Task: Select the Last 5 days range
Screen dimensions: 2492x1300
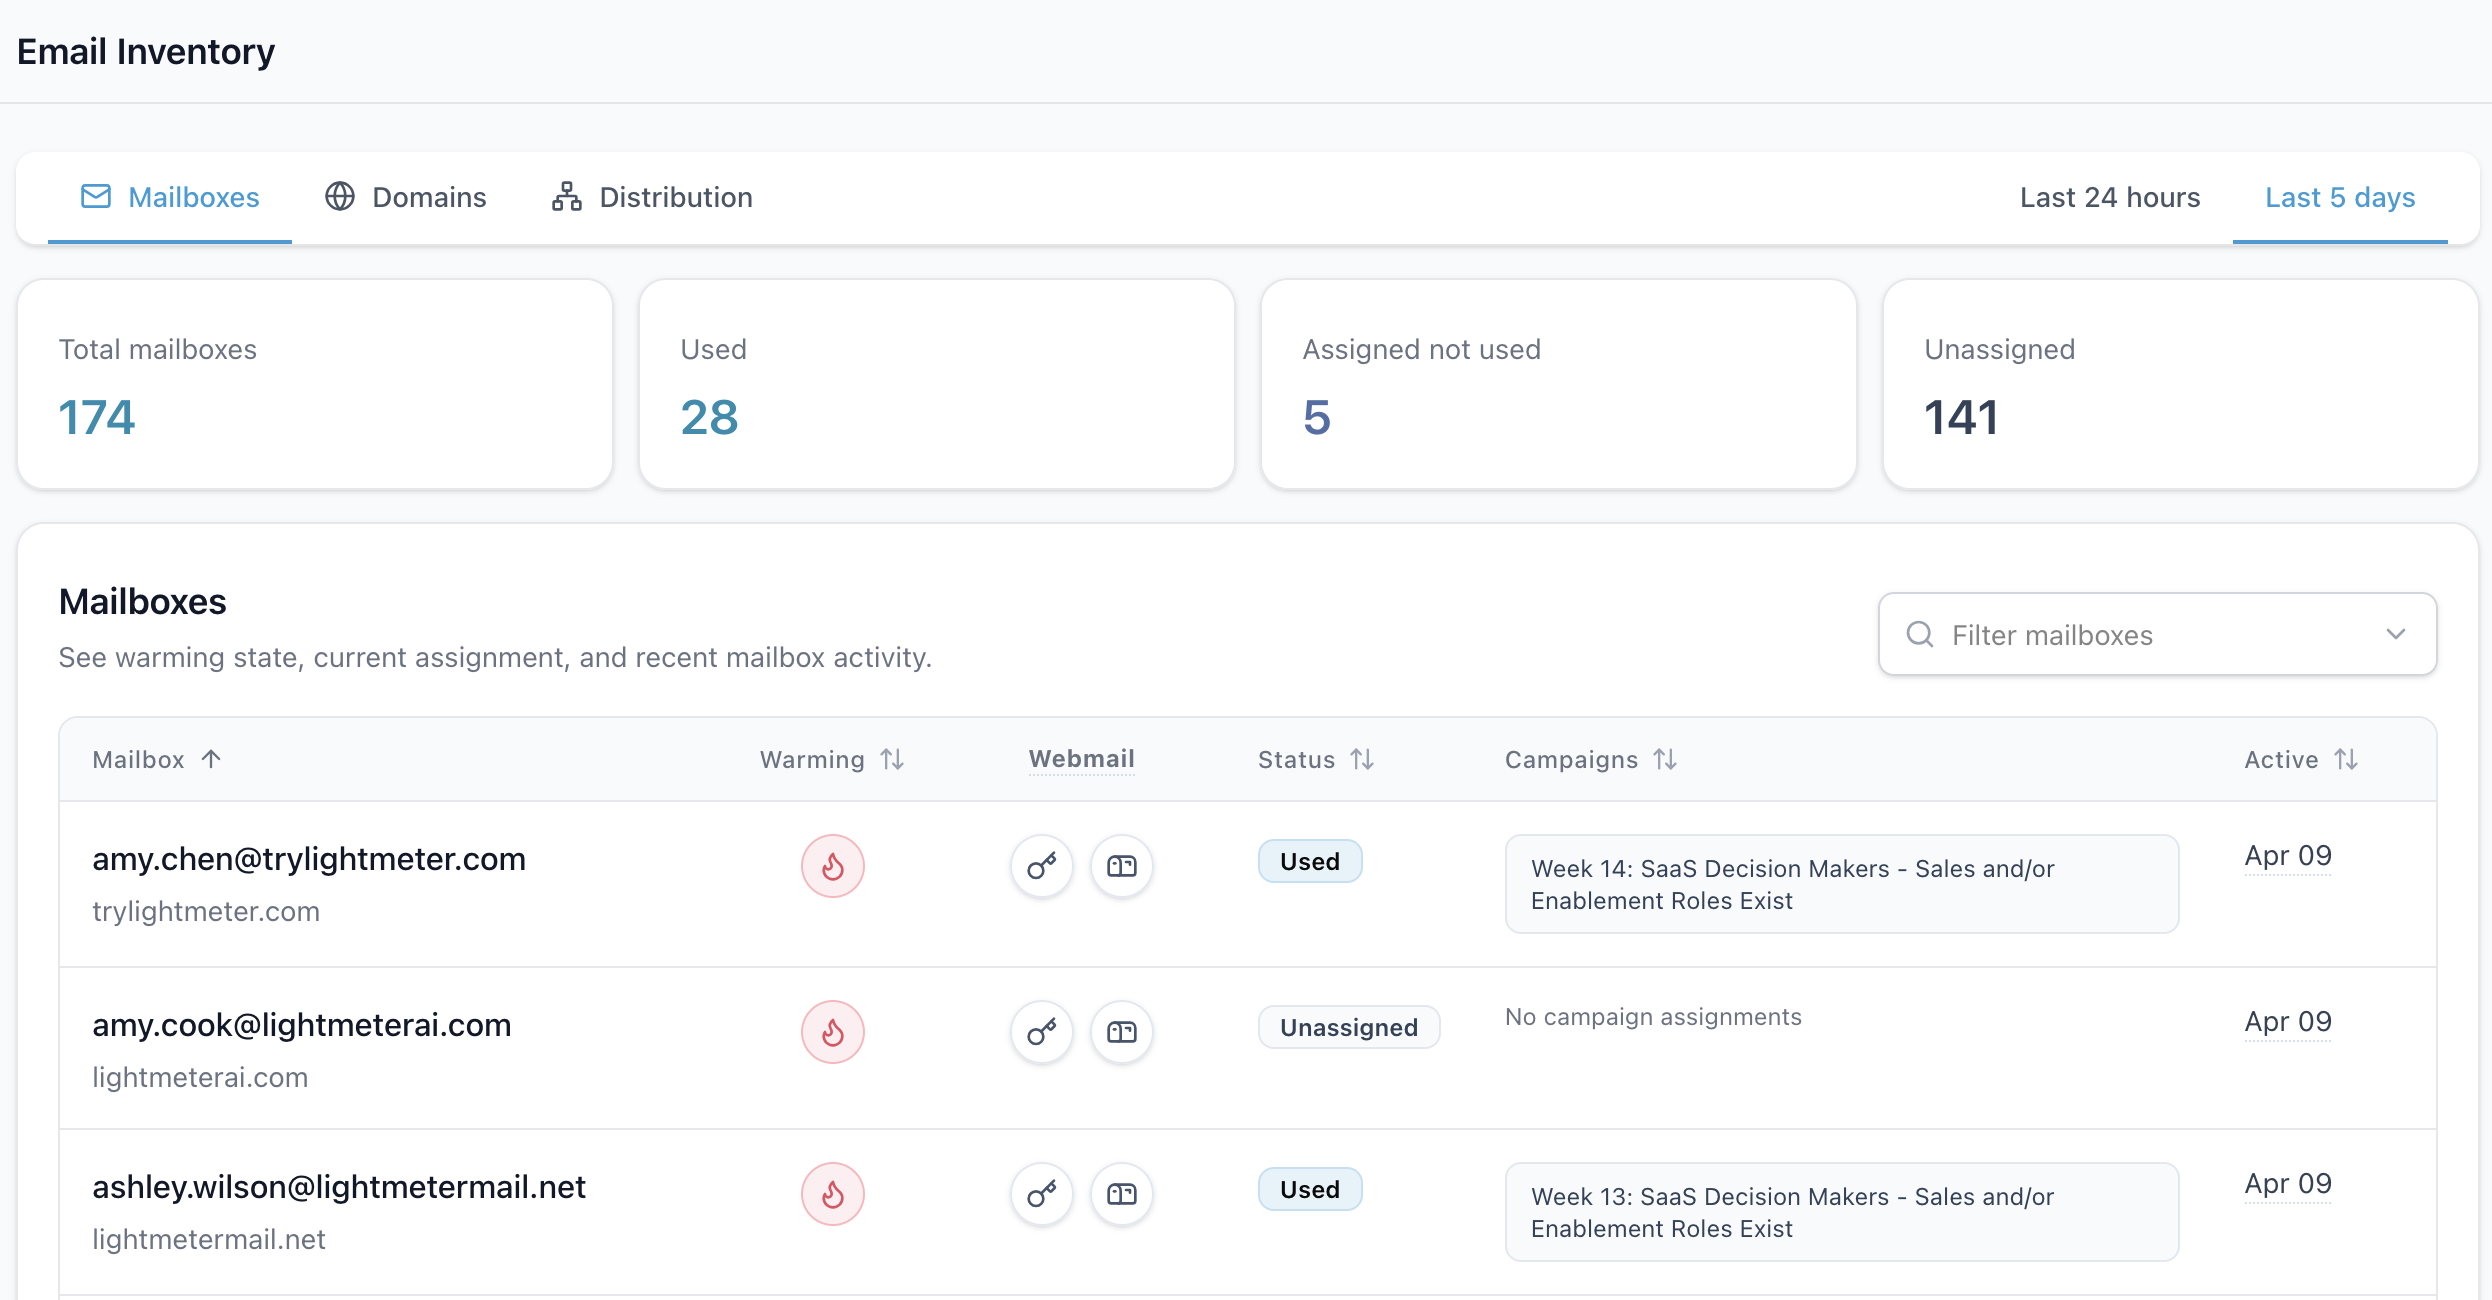Action: (2340, 197)
